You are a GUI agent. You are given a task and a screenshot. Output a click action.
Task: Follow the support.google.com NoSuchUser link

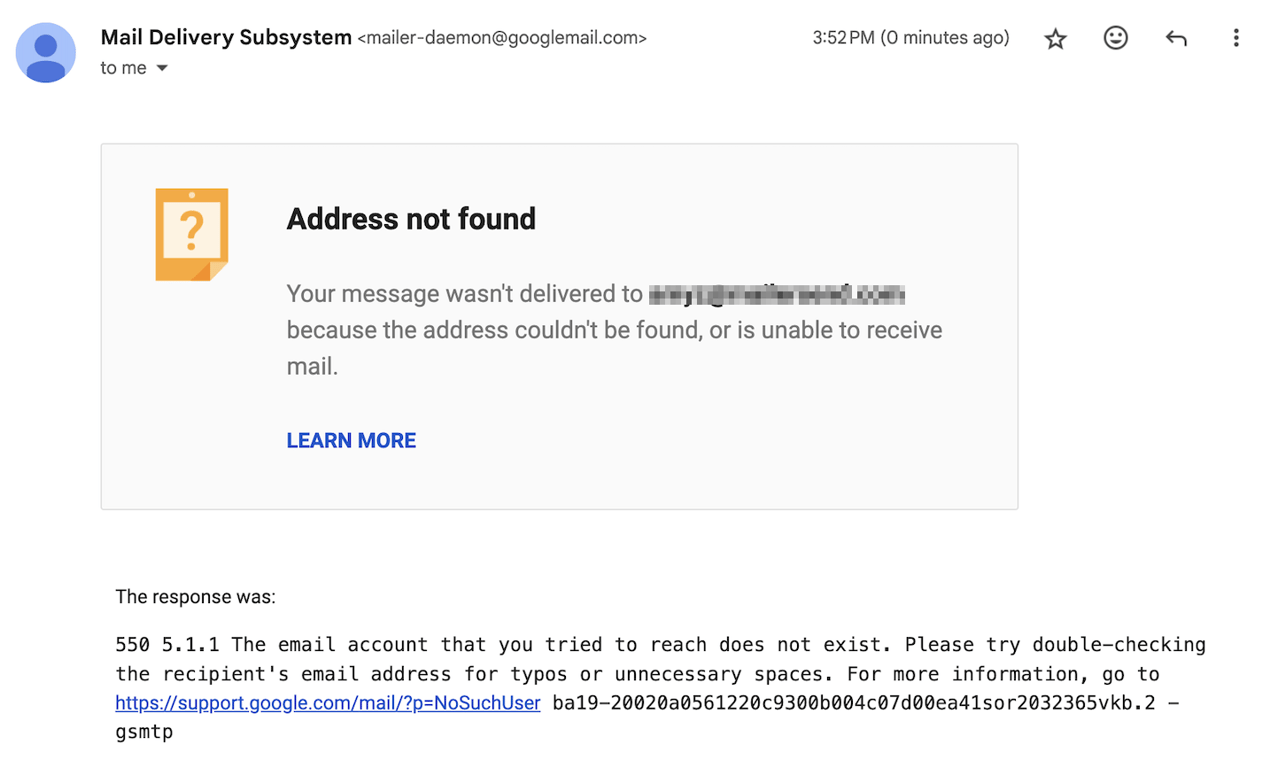[327, 702]
